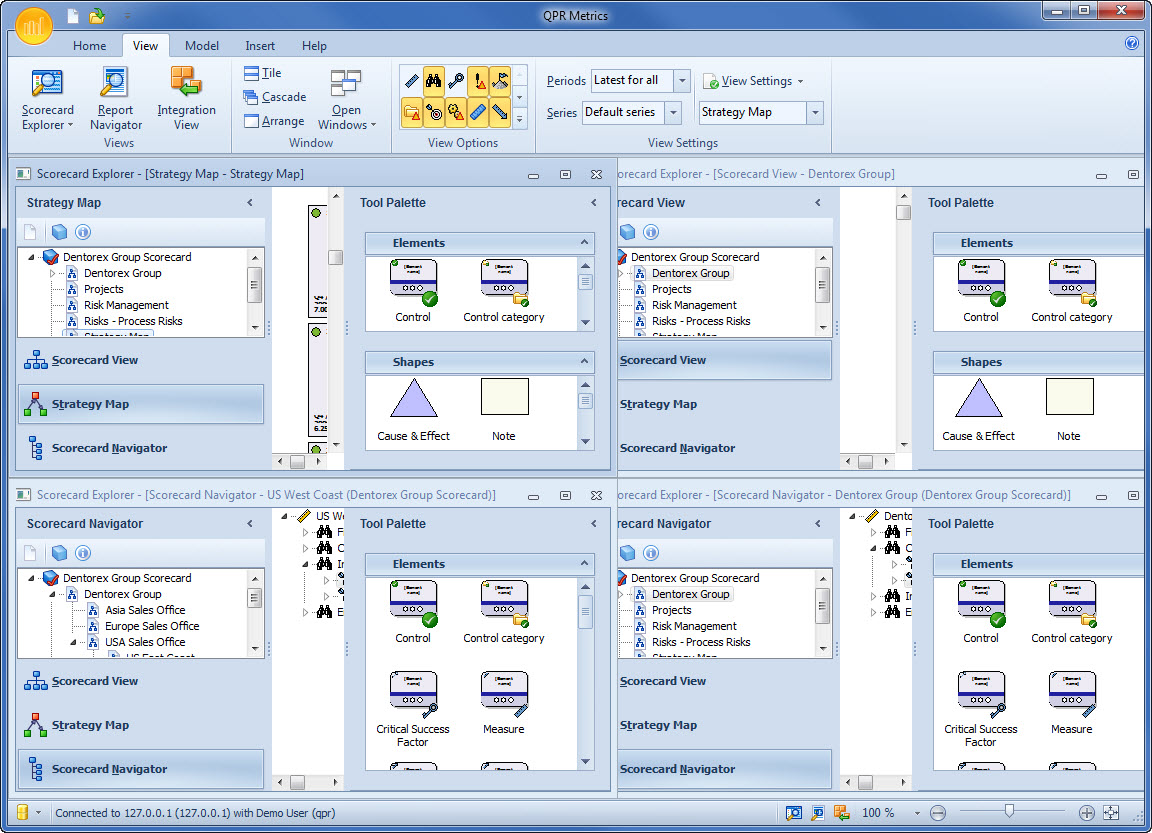Open the zoom percentage dropdown in status bar
This screenshot has width=1152, height=833.
(917, 813)
